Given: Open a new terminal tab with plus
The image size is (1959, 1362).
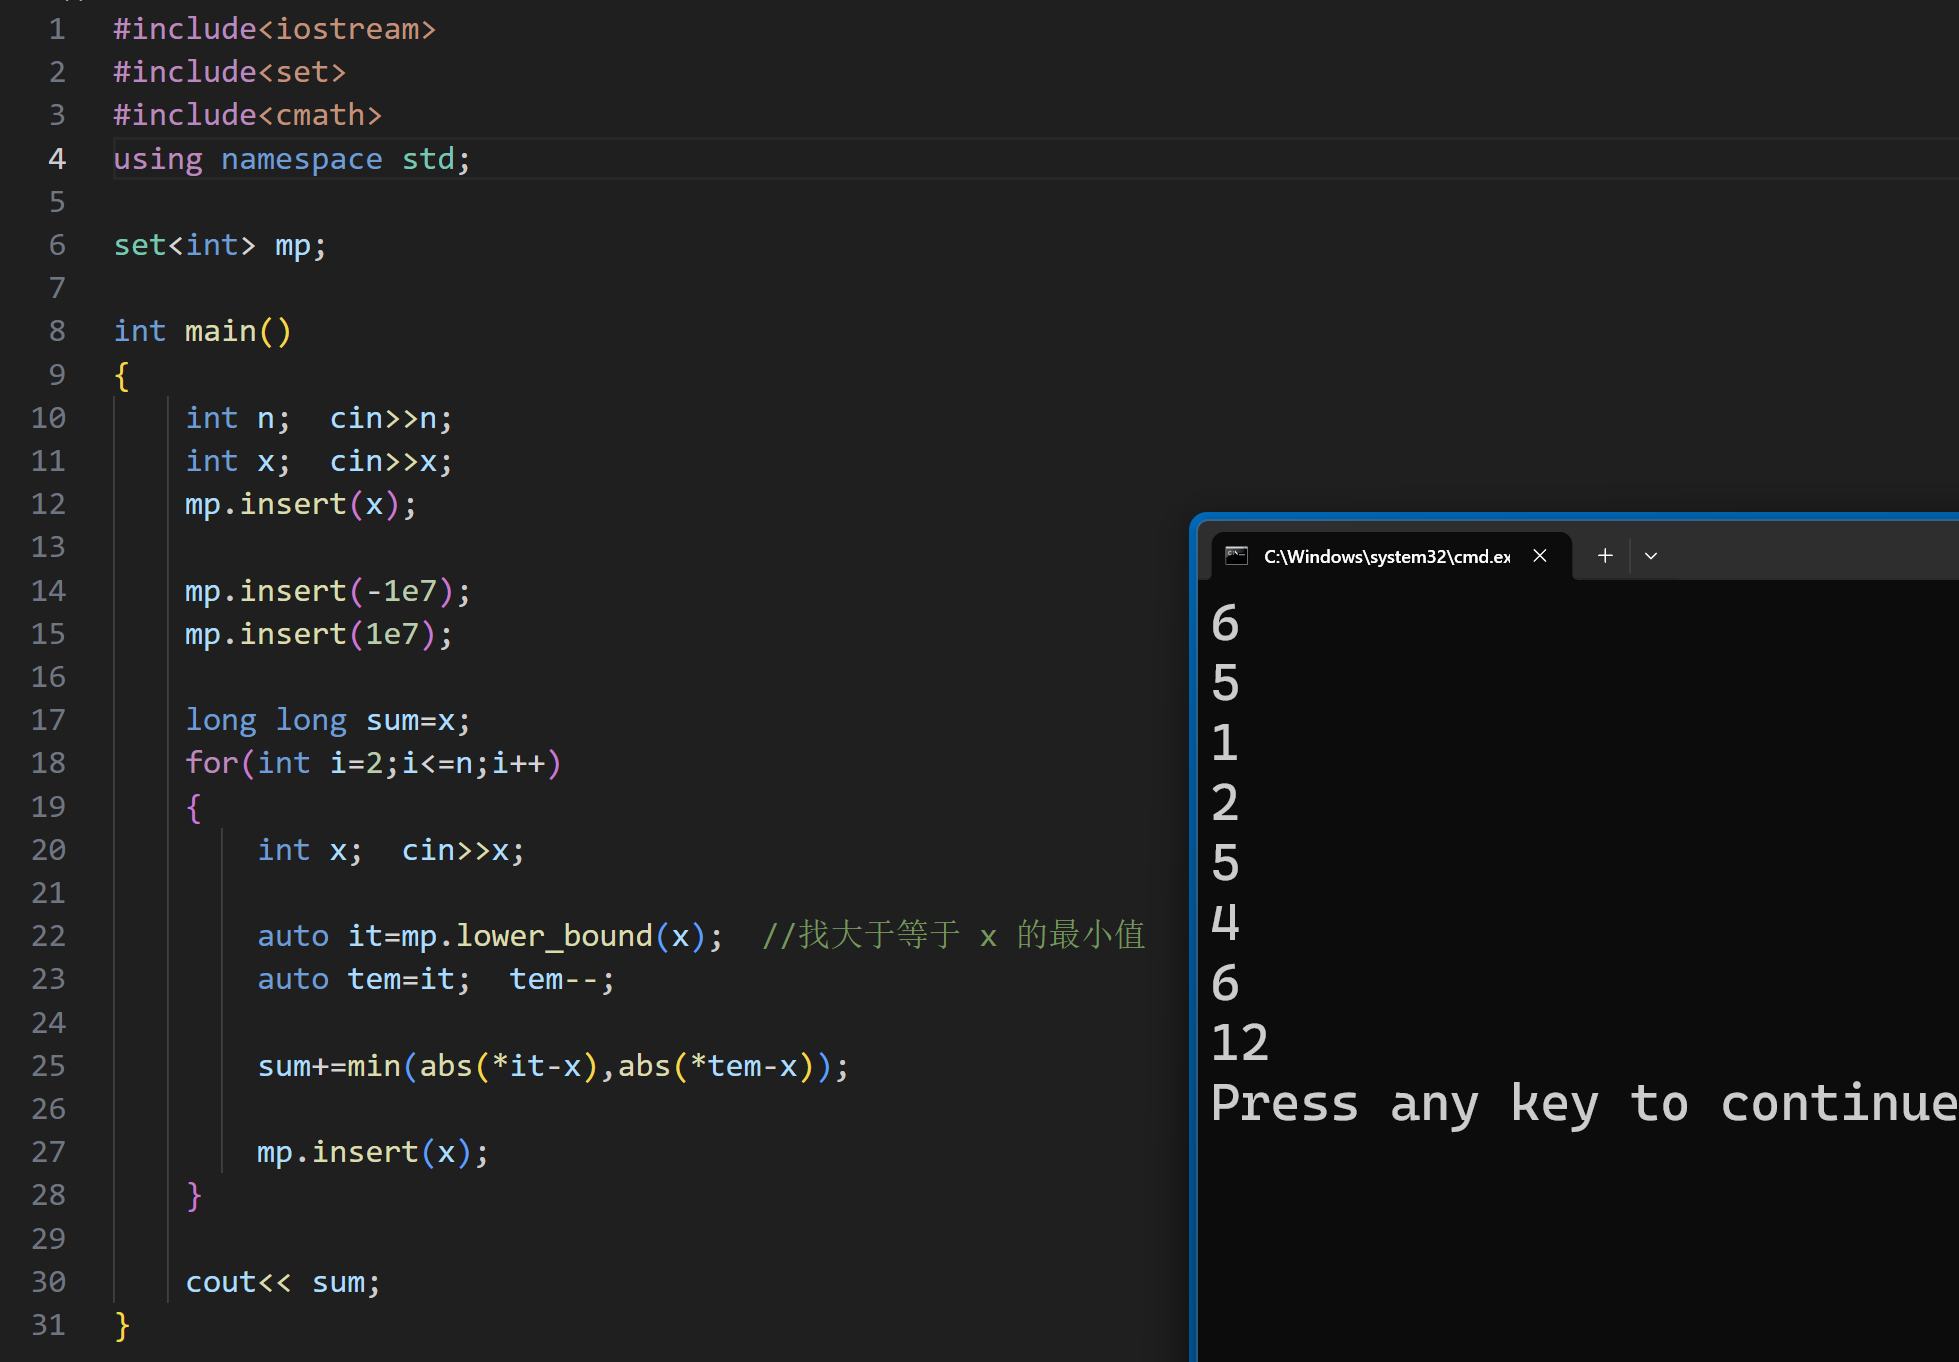Looking at the screenshot, I should click(1605, 556).
